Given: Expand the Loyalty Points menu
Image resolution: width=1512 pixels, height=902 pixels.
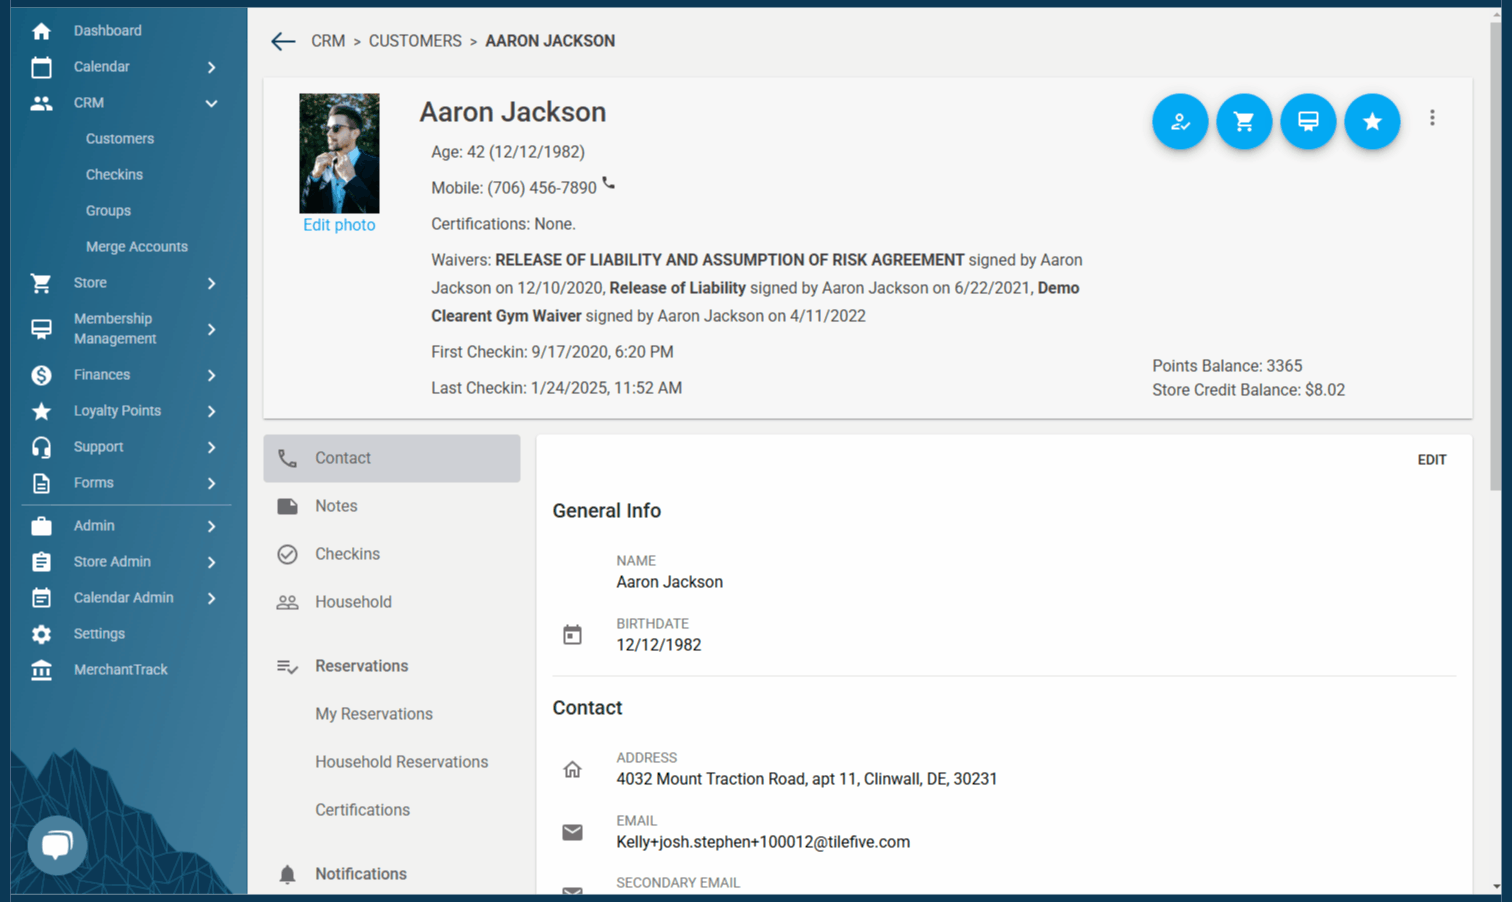Looking at the screenshot, I should 211,411.
